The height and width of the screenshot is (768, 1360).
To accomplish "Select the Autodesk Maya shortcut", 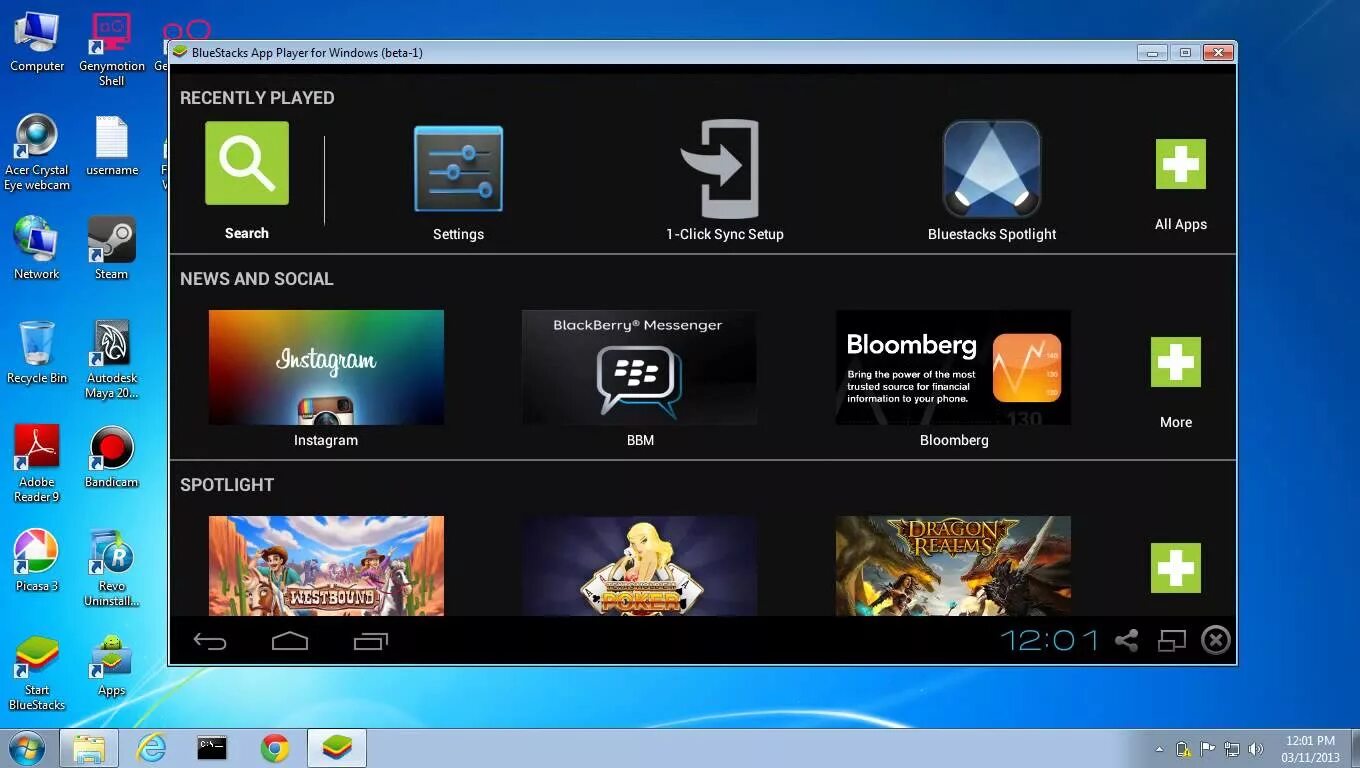I will point(111,360).
